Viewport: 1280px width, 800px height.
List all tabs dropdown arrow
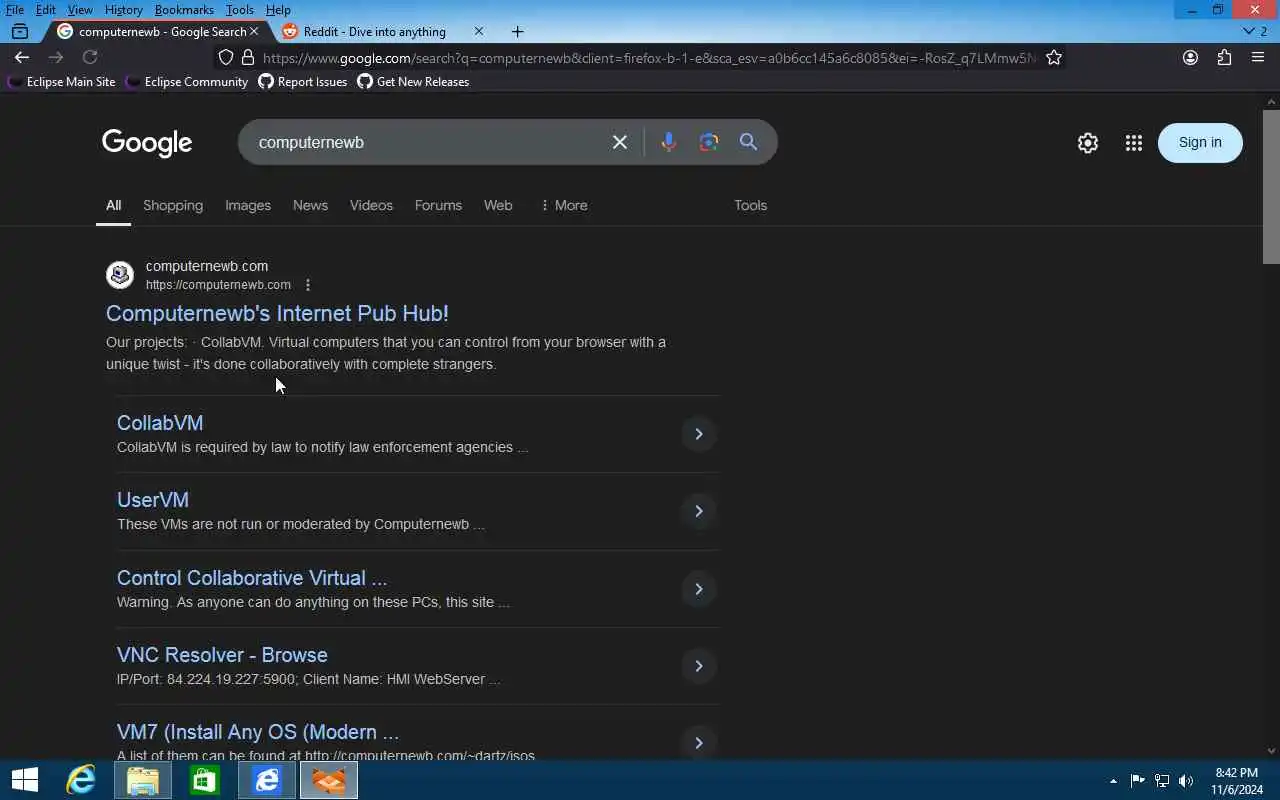[1254, 31]
